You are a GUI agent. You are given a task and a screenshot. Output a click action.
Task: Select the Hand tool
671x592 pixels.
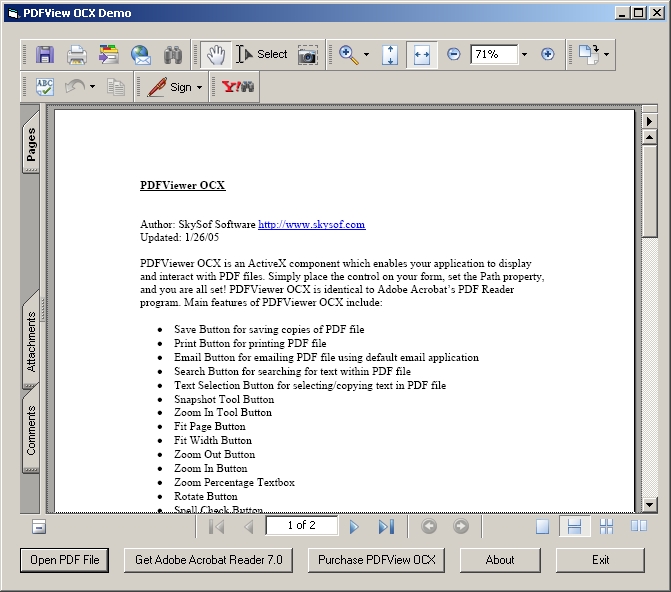pyautogui.click(x=216, y=54)
